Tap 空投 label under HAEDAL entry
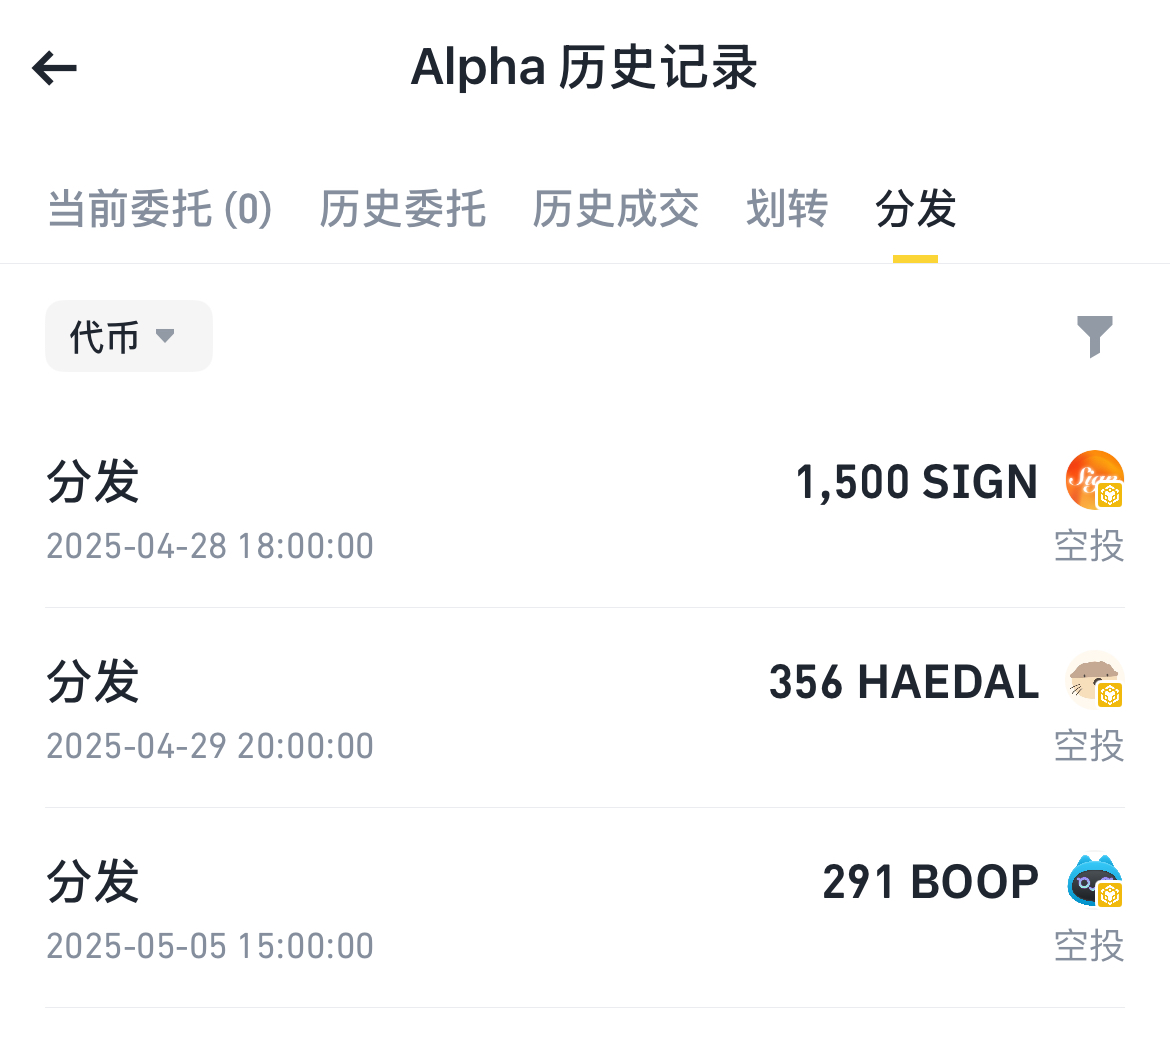 click(x=1089, y=745)
